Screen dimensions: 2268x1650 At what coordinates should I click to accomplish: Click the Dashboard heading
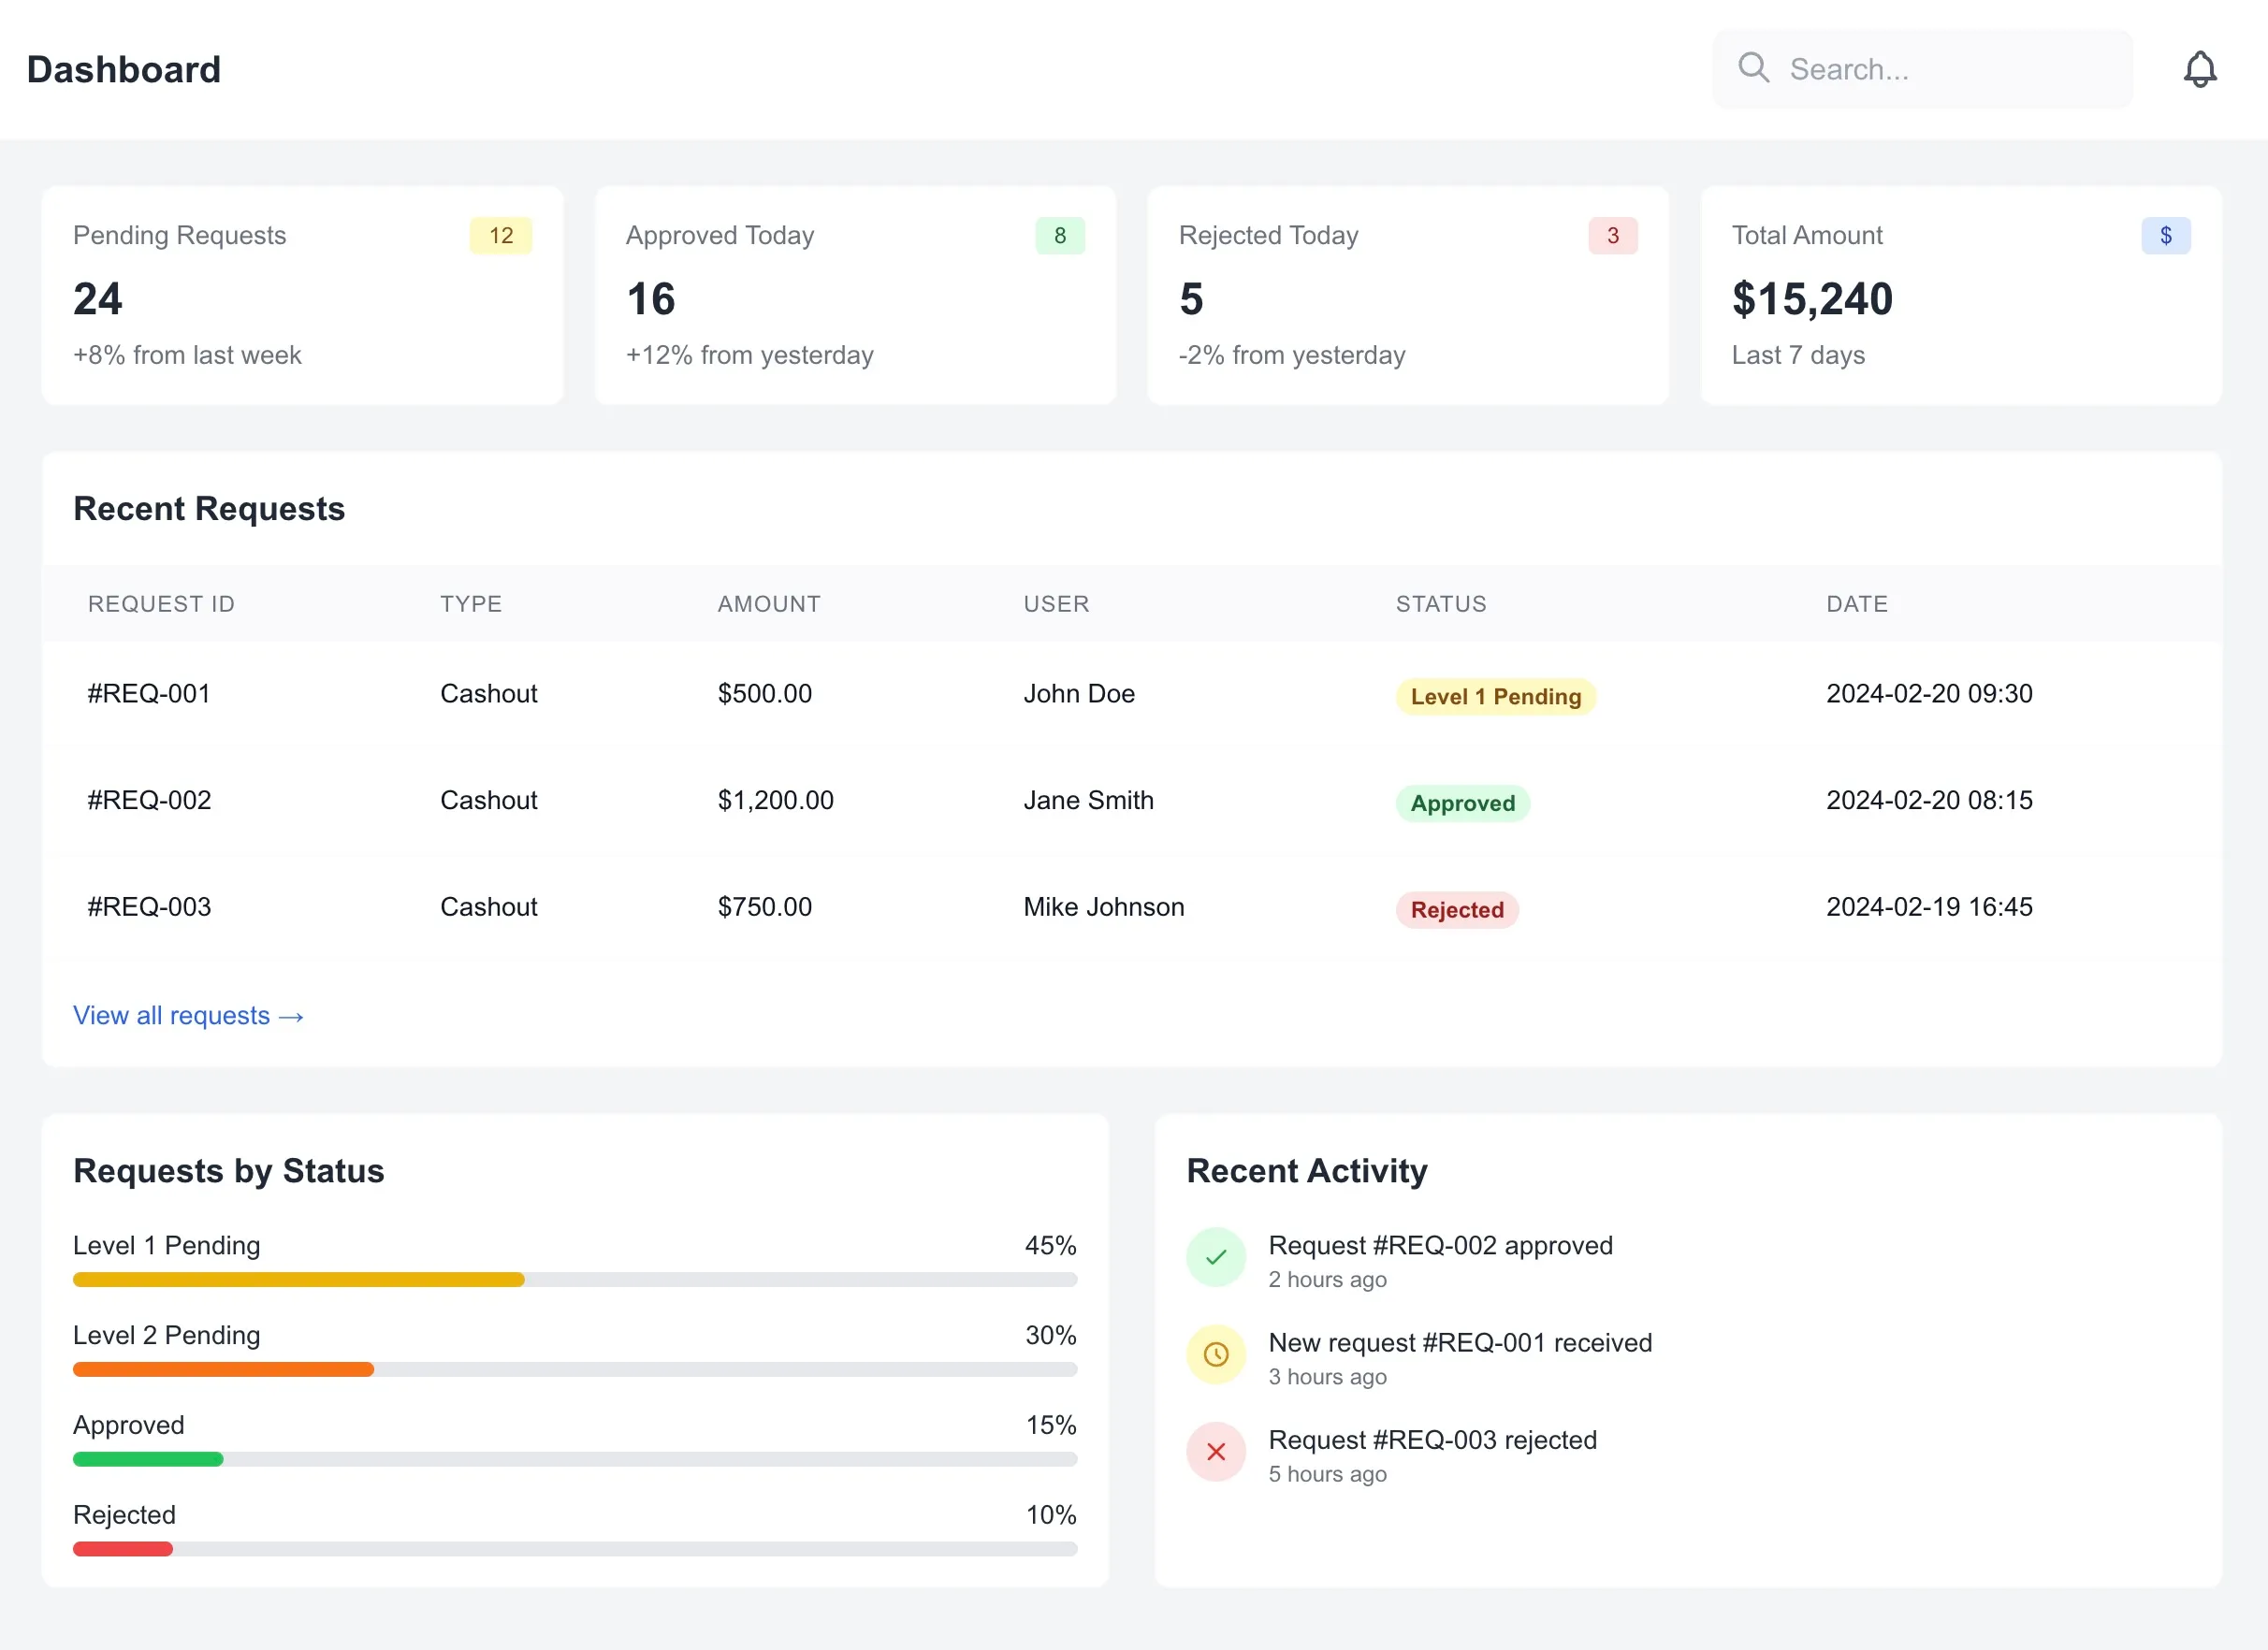click(122, 68)
